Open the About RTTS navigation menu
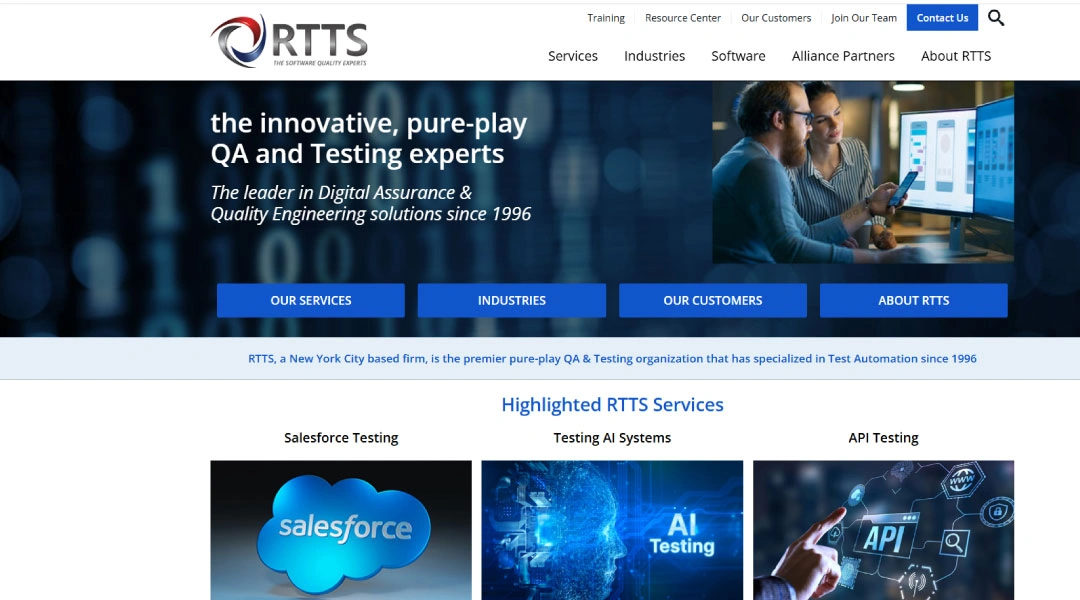 (x=956, y=56)
